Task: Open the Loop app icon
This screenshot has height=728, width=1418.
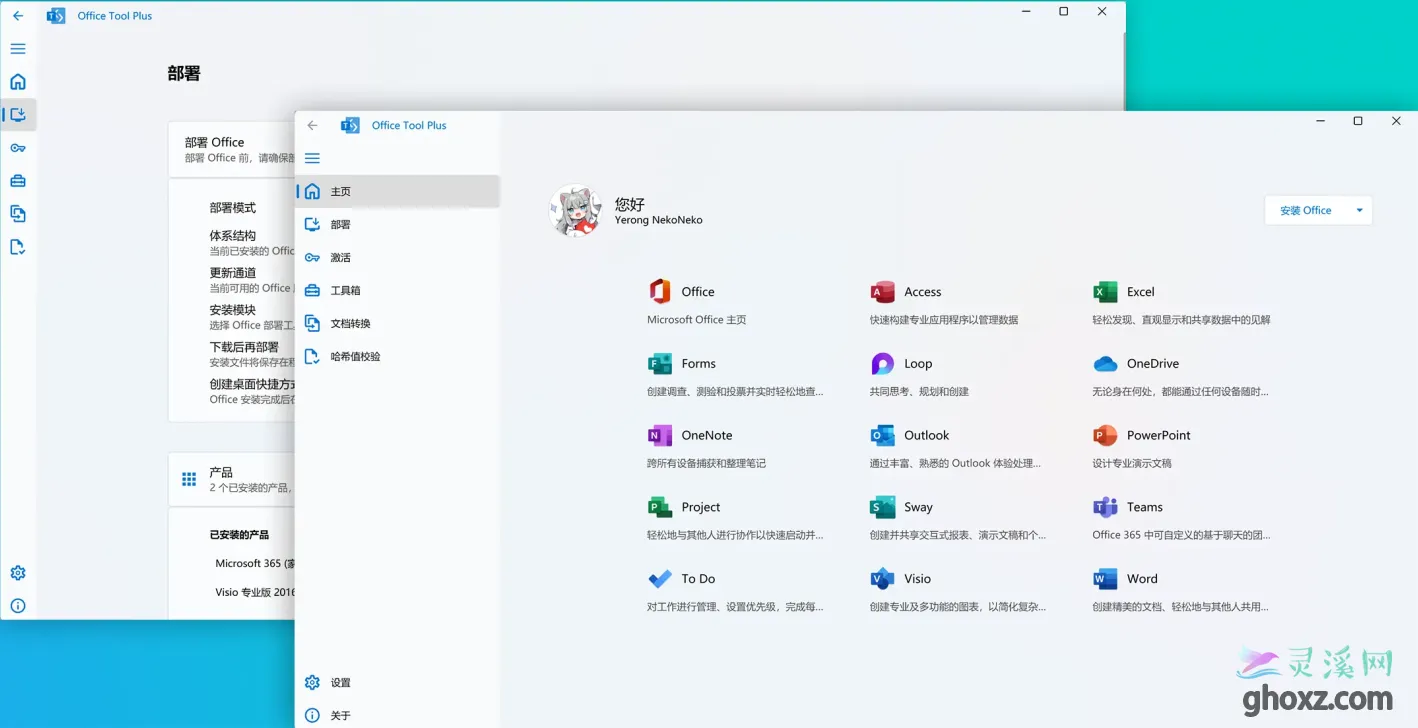Action: pos(882,364)
